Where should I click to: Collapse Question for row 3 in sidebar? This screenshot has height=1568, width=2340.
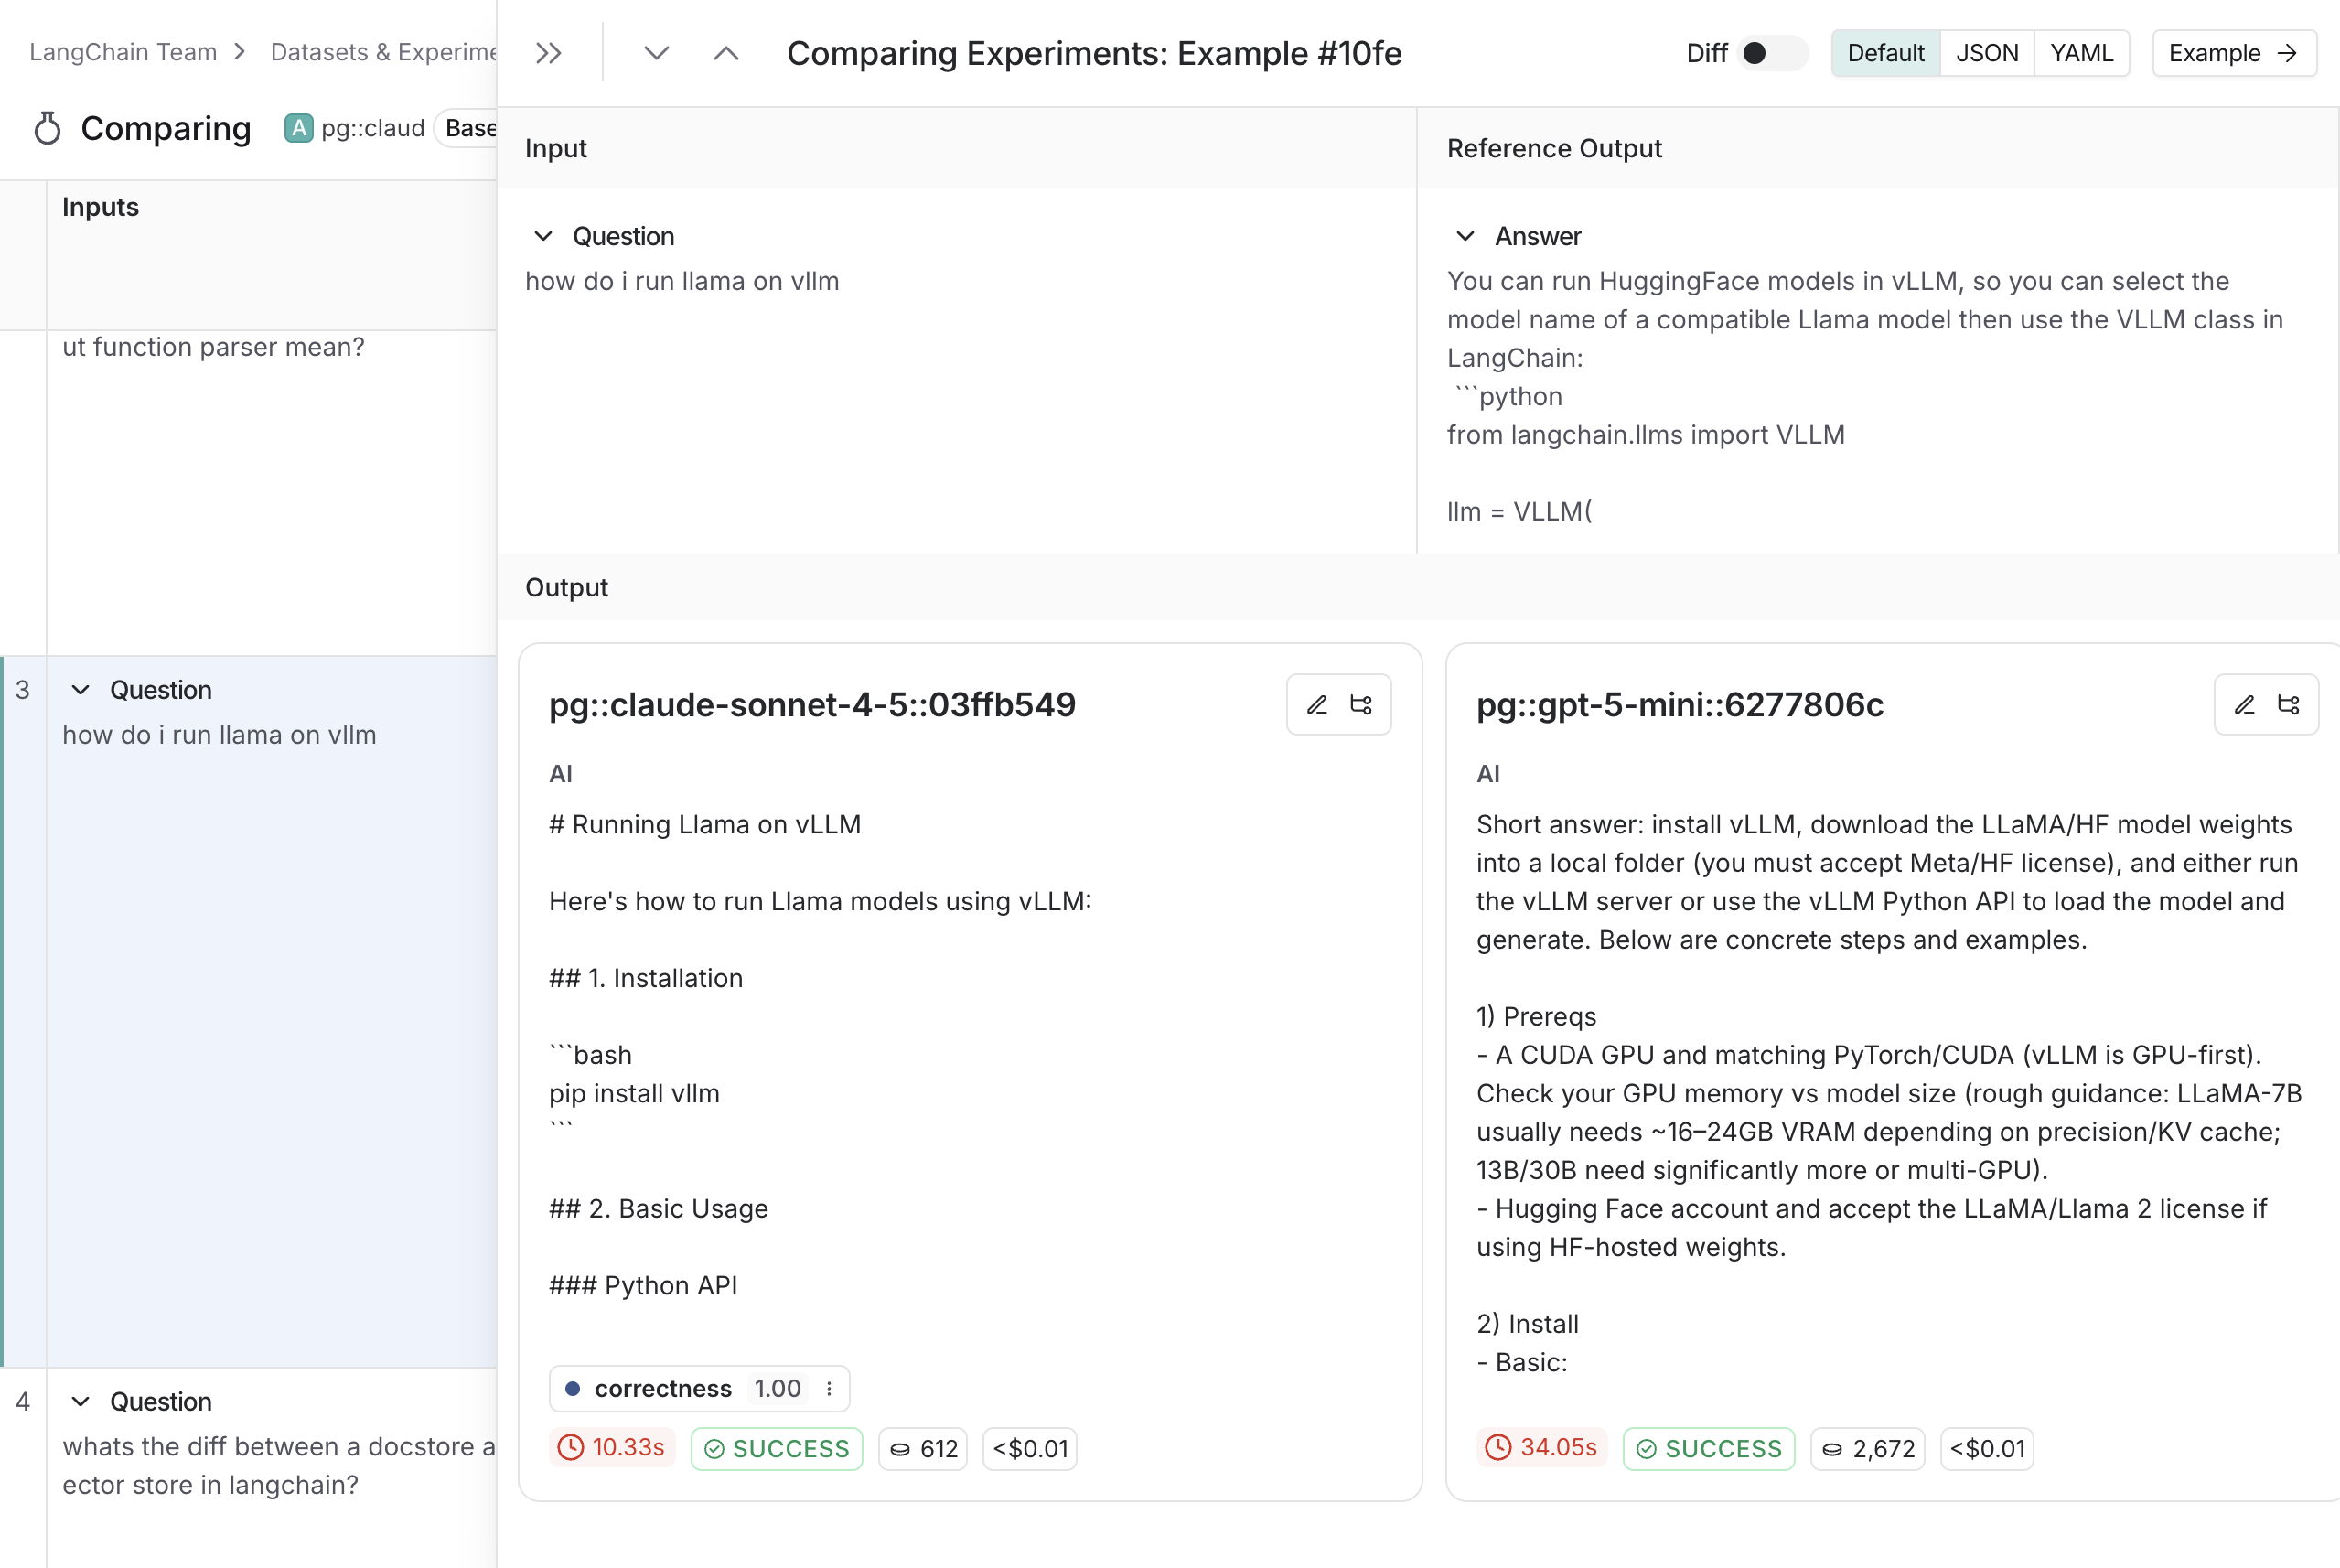click(x=82, y=689)
